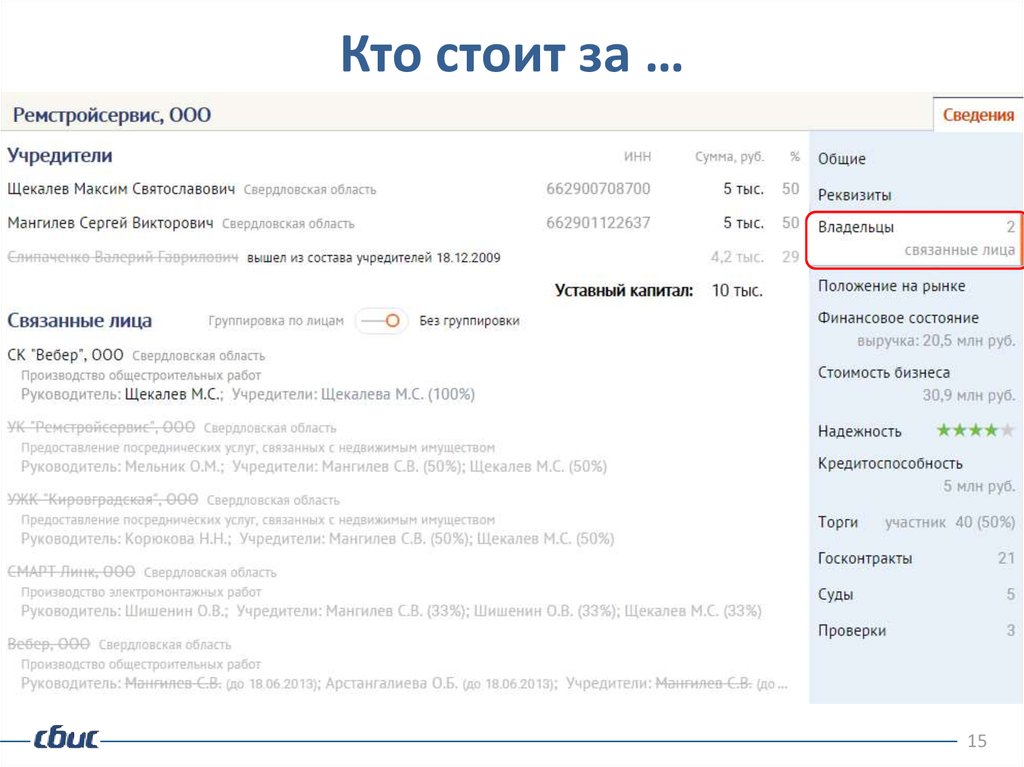Image resolution: width=1024 pixels, height=767 pixels.
Task: Open Положение на рынке section
Action: [x=892, y=286]
